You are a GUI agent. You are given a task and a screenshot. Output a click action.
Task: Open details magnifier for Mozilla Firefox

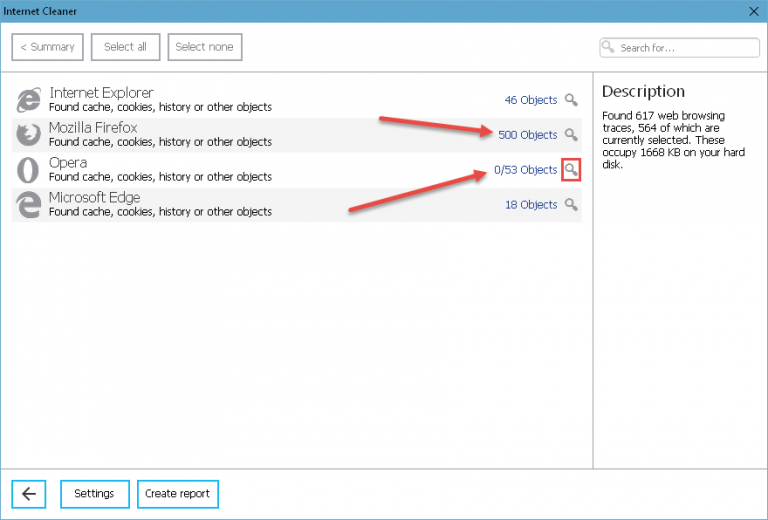coord(571,135)
